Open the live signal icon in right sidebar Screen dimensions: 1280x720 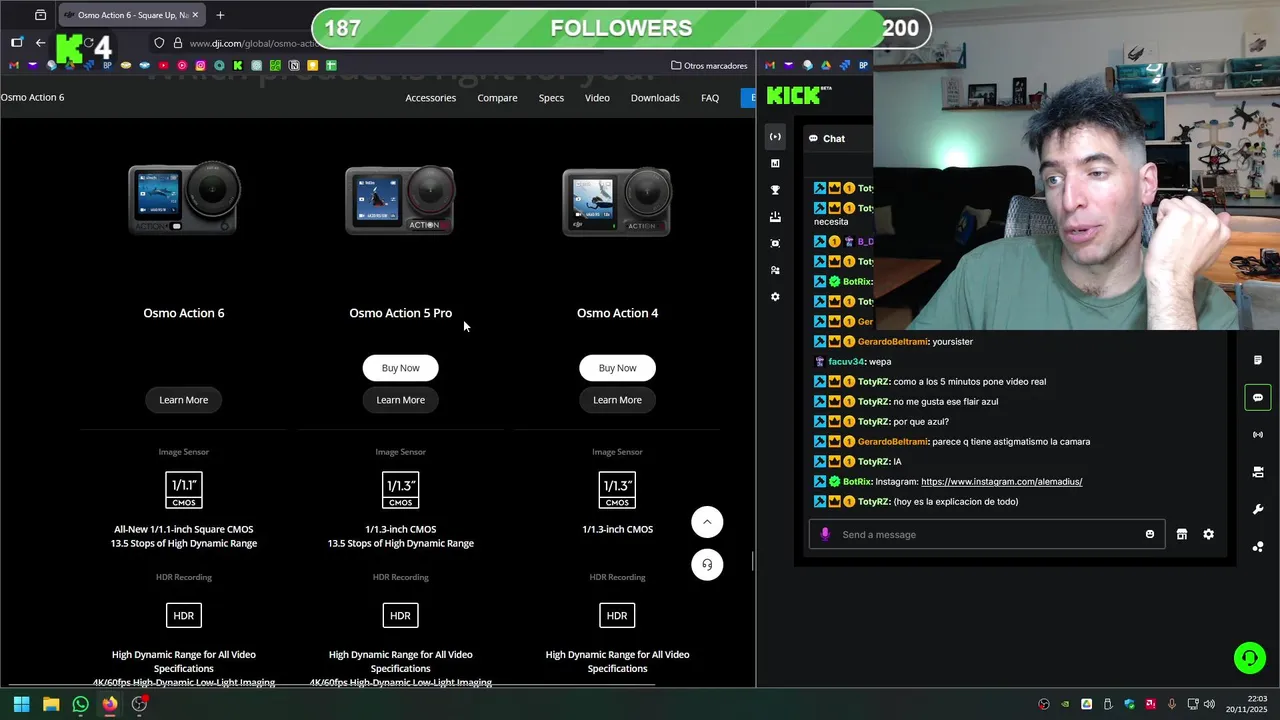1258,434
